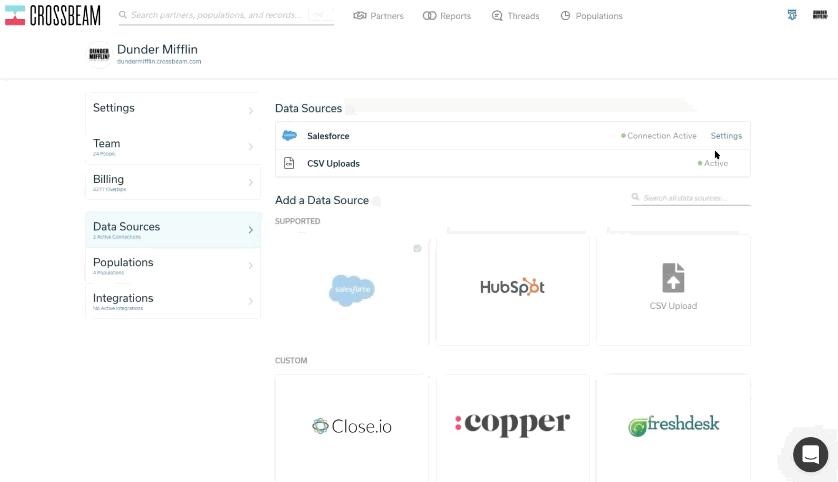The width and height of the screenshot is (838, 482).
Task: Open the Integrations sidebar section
Action: click(x=173, y=301)
